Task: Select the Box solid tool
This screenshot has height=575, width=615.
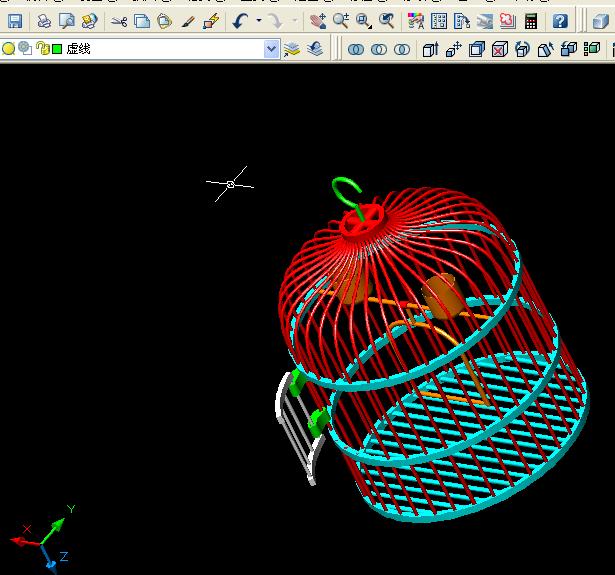Action: [x=600, y=21]
